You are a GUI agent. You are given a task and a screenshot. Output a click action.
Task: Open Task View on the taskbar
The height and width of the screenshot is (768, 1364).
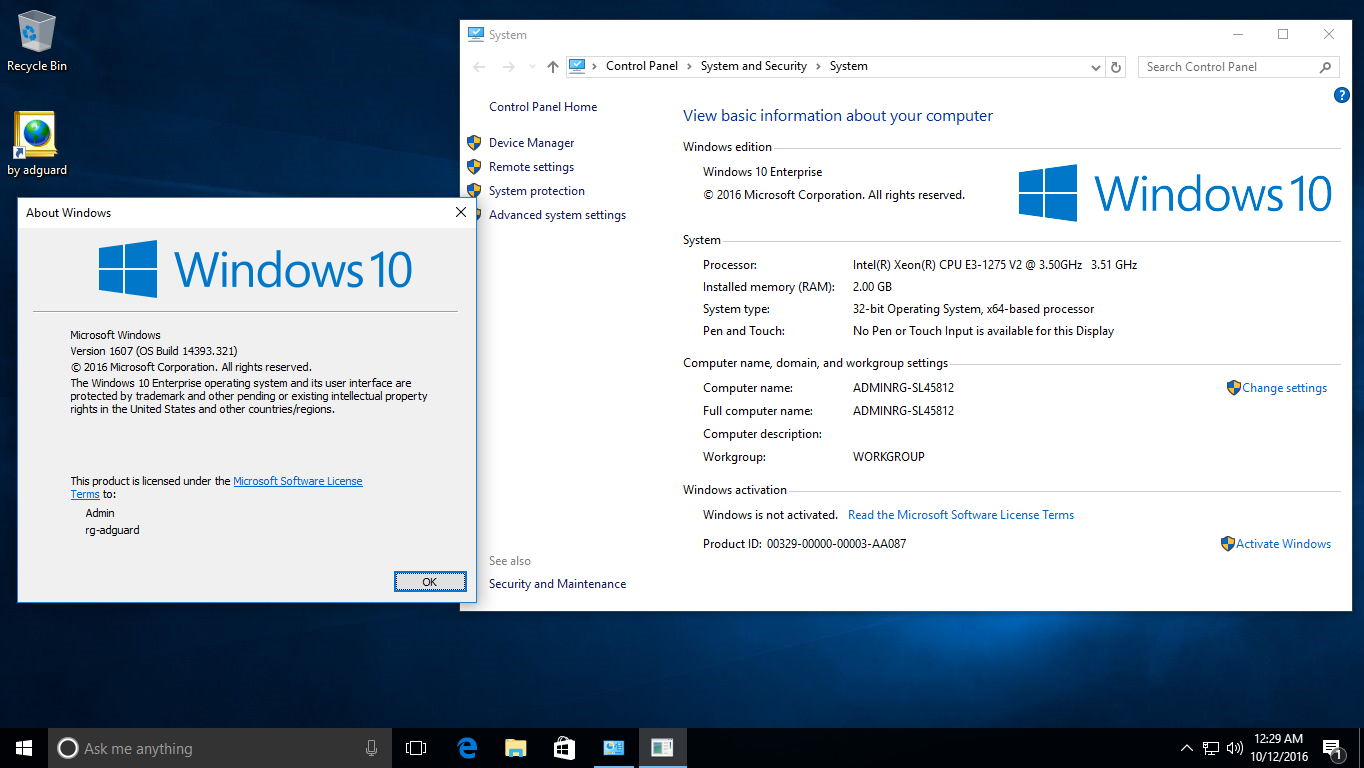point(416,748)
